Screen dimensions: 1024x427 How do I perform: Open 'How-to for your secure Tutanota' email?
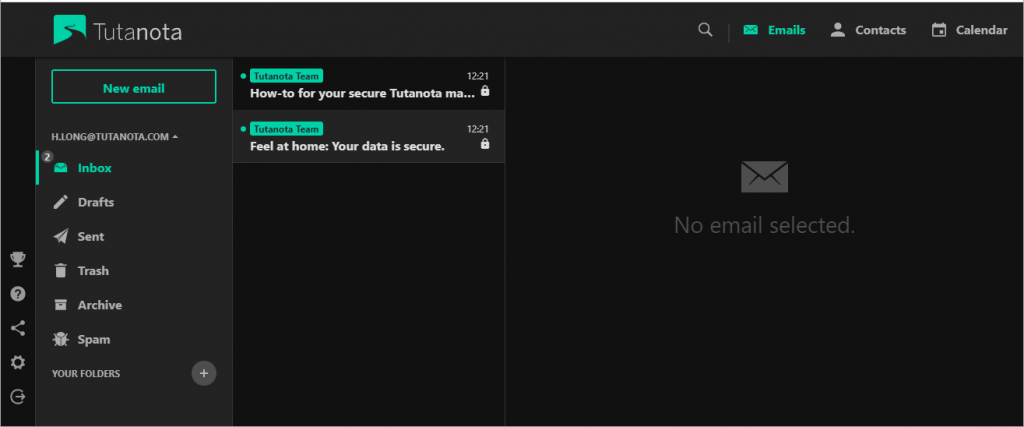coord(369,84)
